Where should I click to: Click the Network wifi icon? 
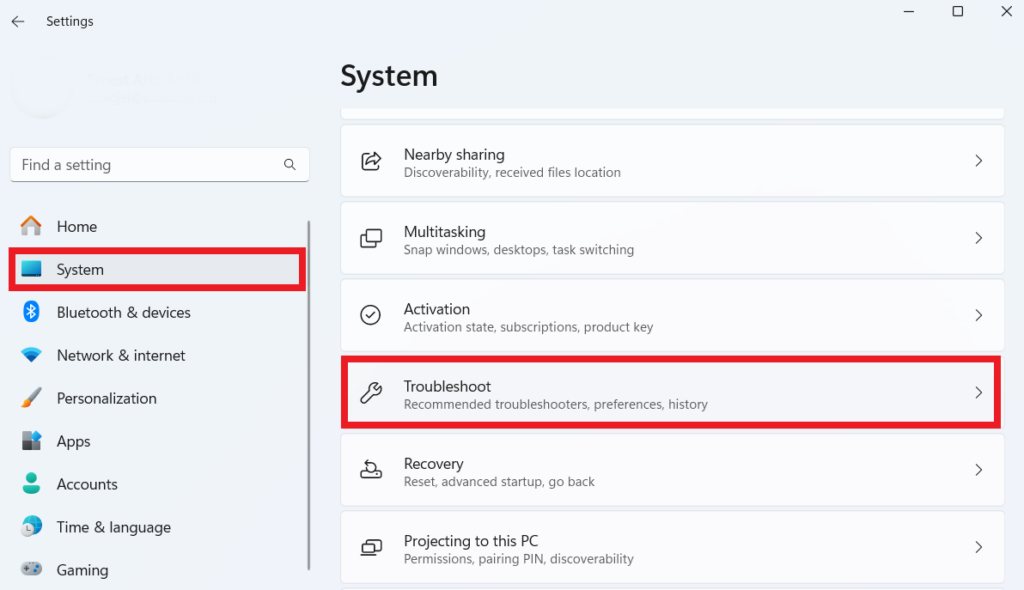[x=31, y=355]
